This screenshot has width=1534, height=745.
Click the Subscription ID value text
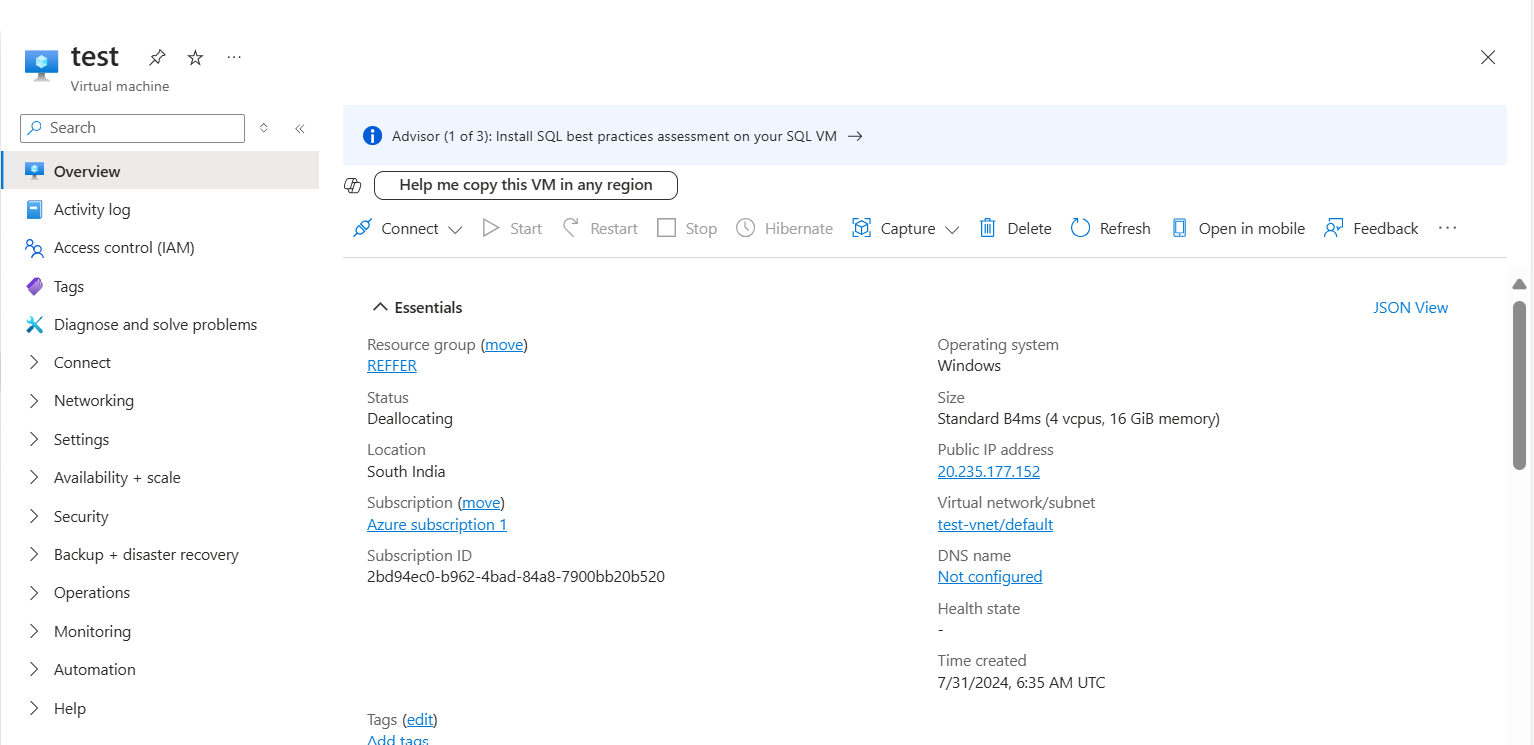pyautogui.click(x=516, y=576)
